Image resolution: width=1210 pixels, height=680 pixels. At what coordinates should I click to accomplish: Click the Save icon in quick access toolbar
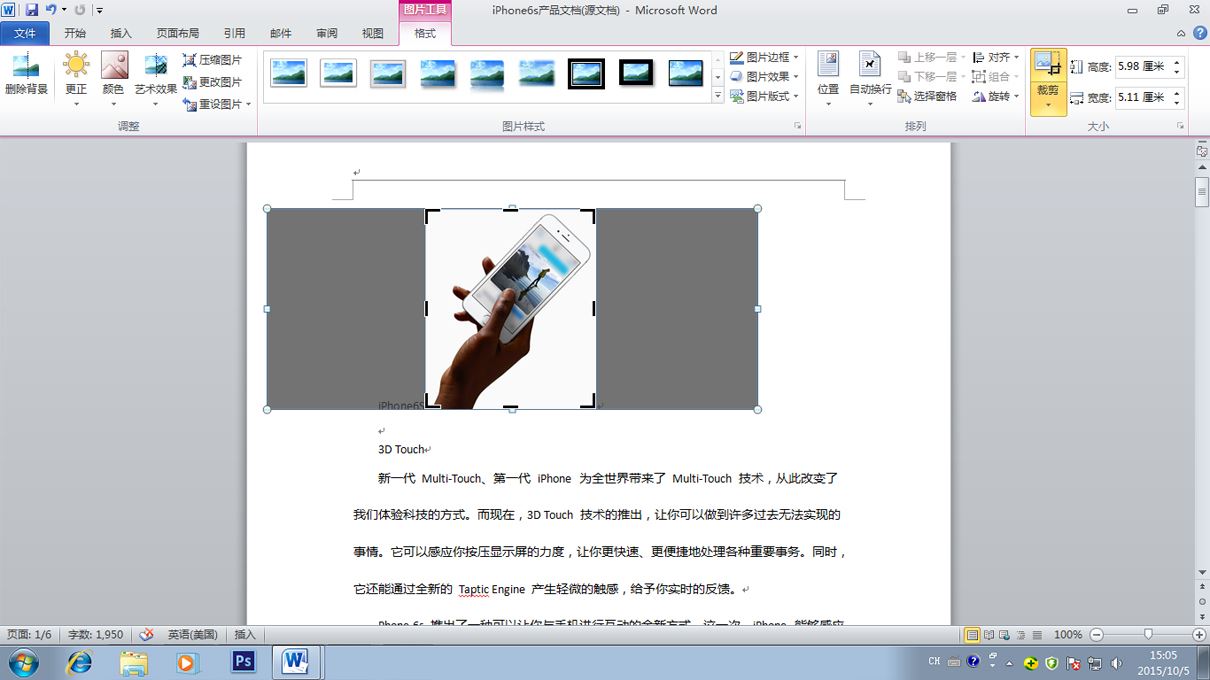click(31, 10)
